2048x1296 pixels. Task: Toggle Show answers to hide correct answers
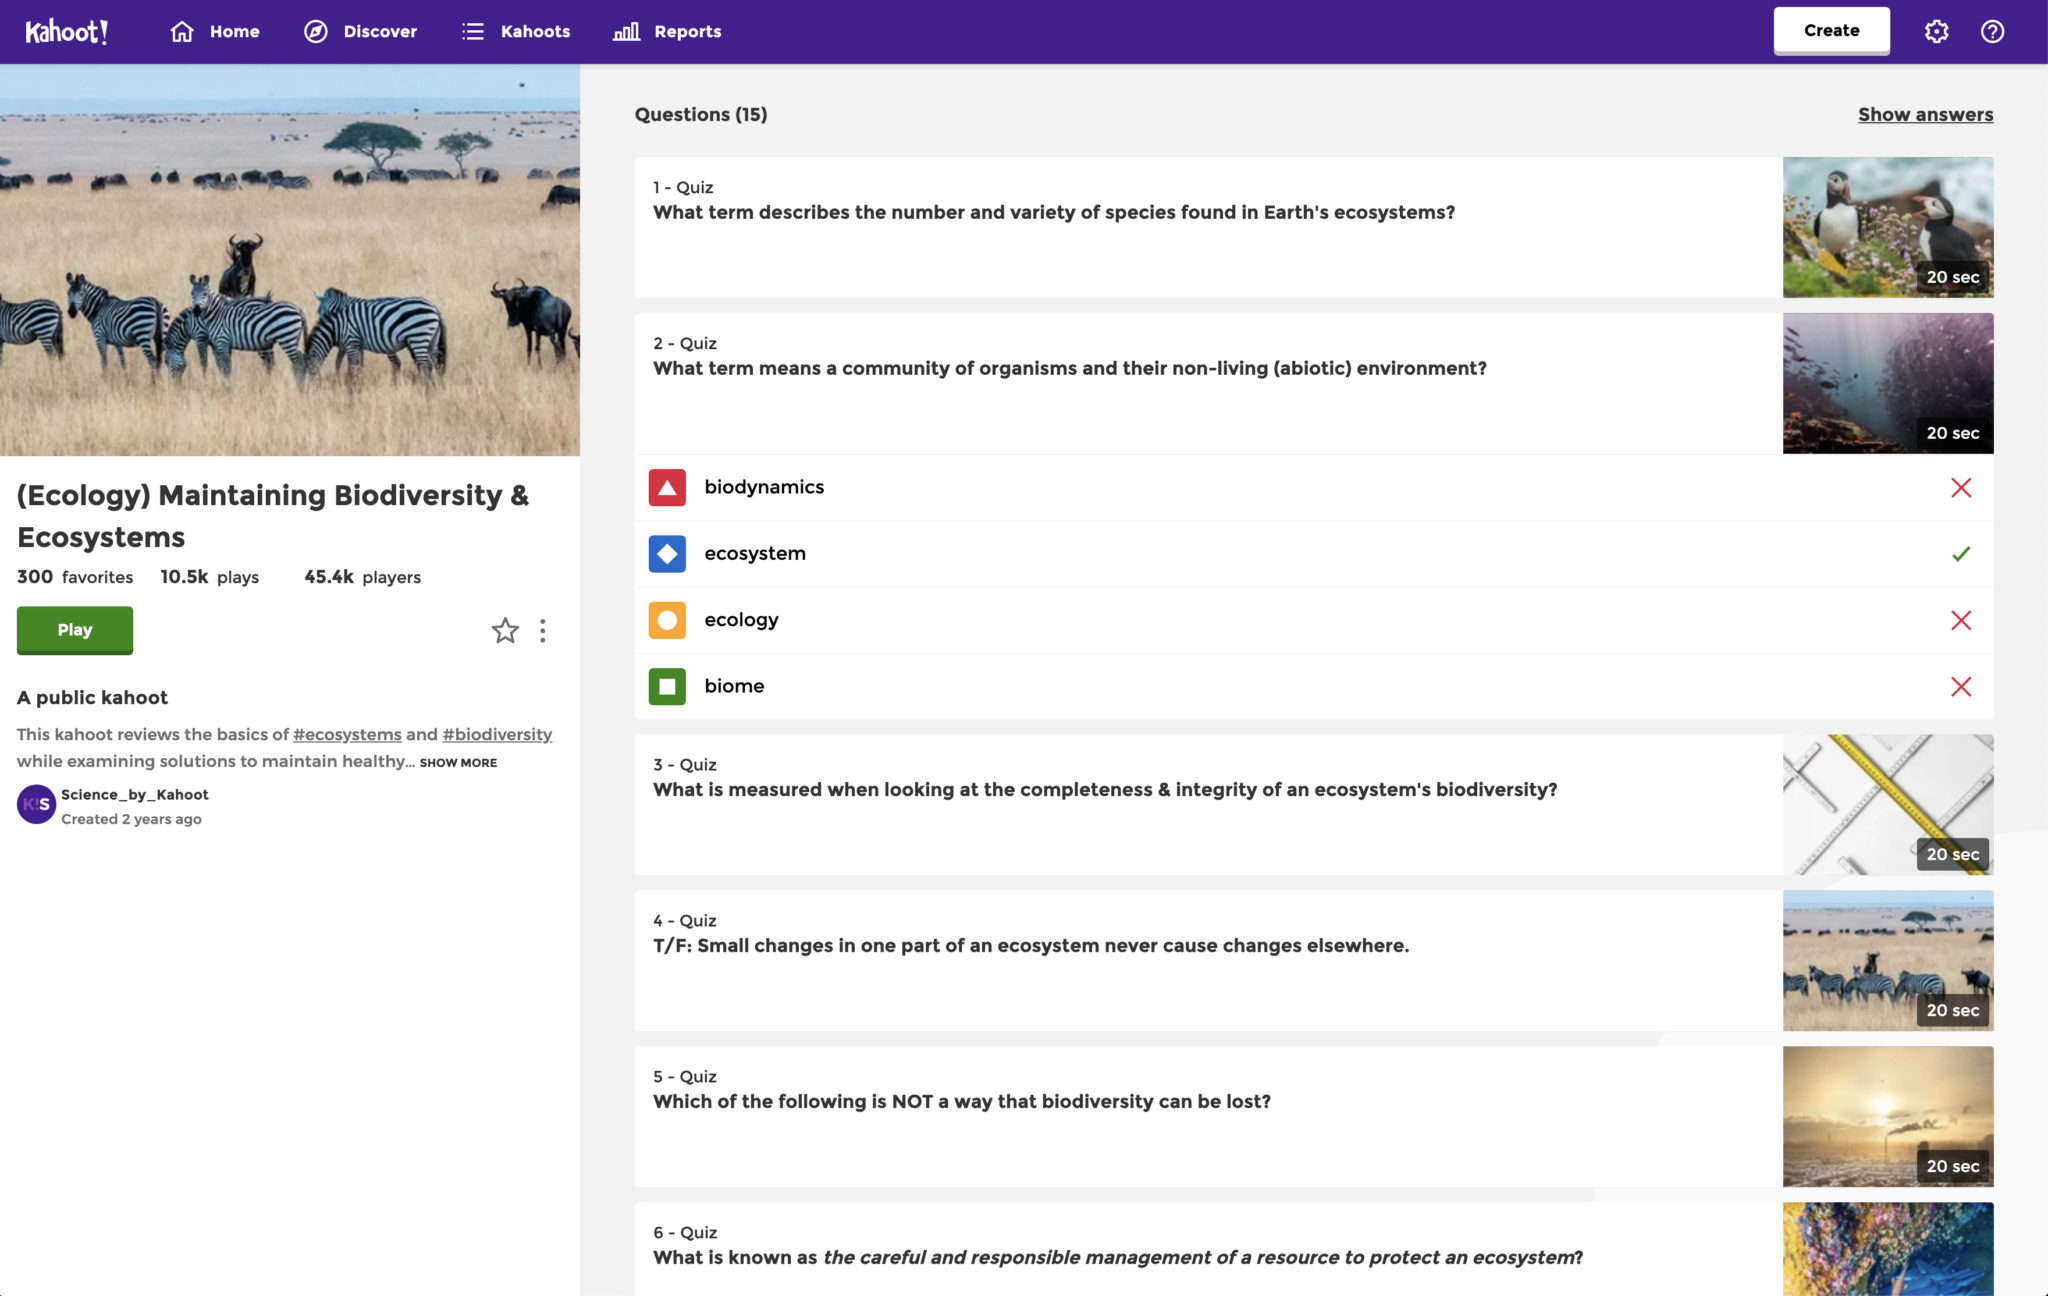pyautogui.click(x=1925, y=114)
